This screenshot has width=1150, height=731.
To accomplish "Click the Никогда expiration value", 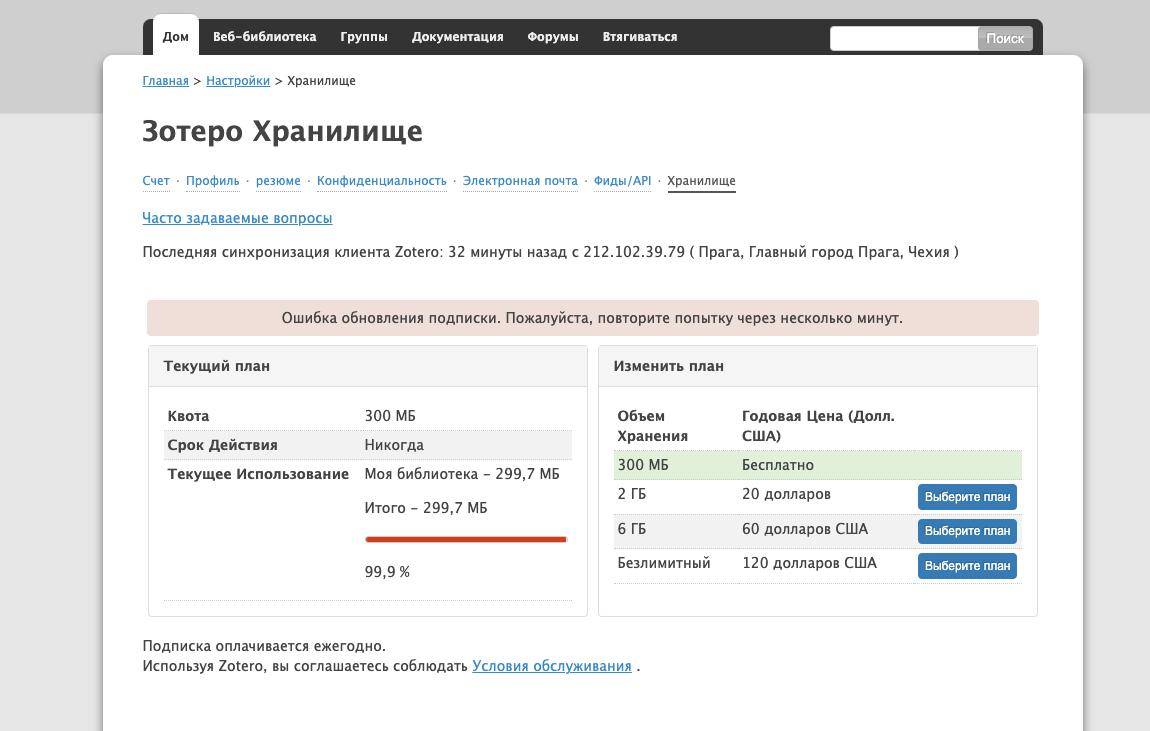I will [x=394, y=445].
